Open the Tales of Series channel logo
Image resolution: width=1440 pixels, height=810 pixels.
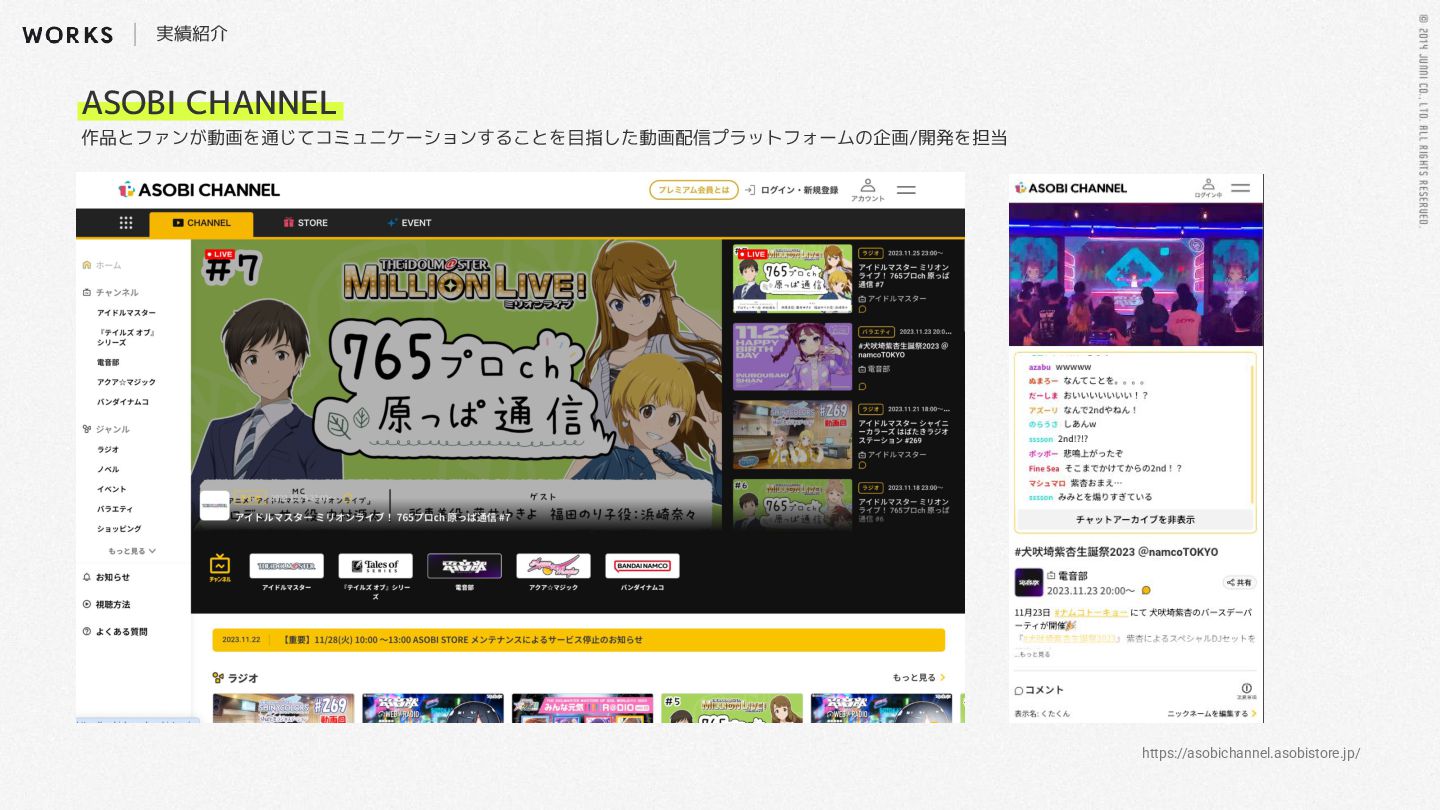click(375, 566)
